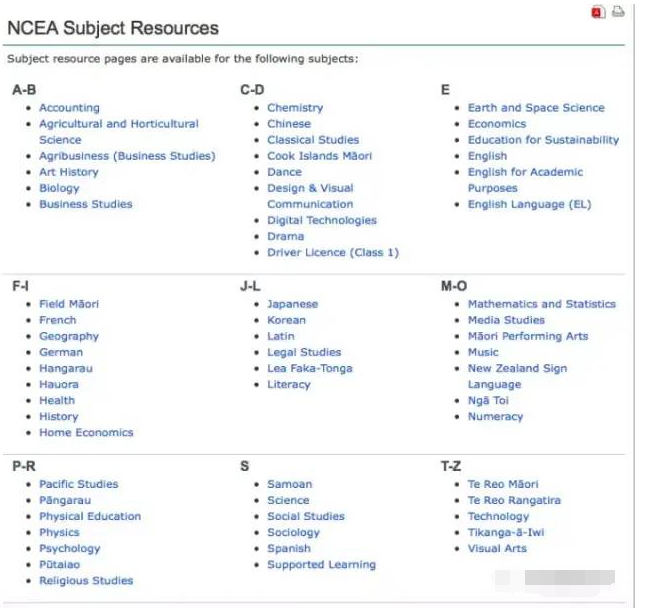Open New Zealand Sign Language resources

pos(517,376)
